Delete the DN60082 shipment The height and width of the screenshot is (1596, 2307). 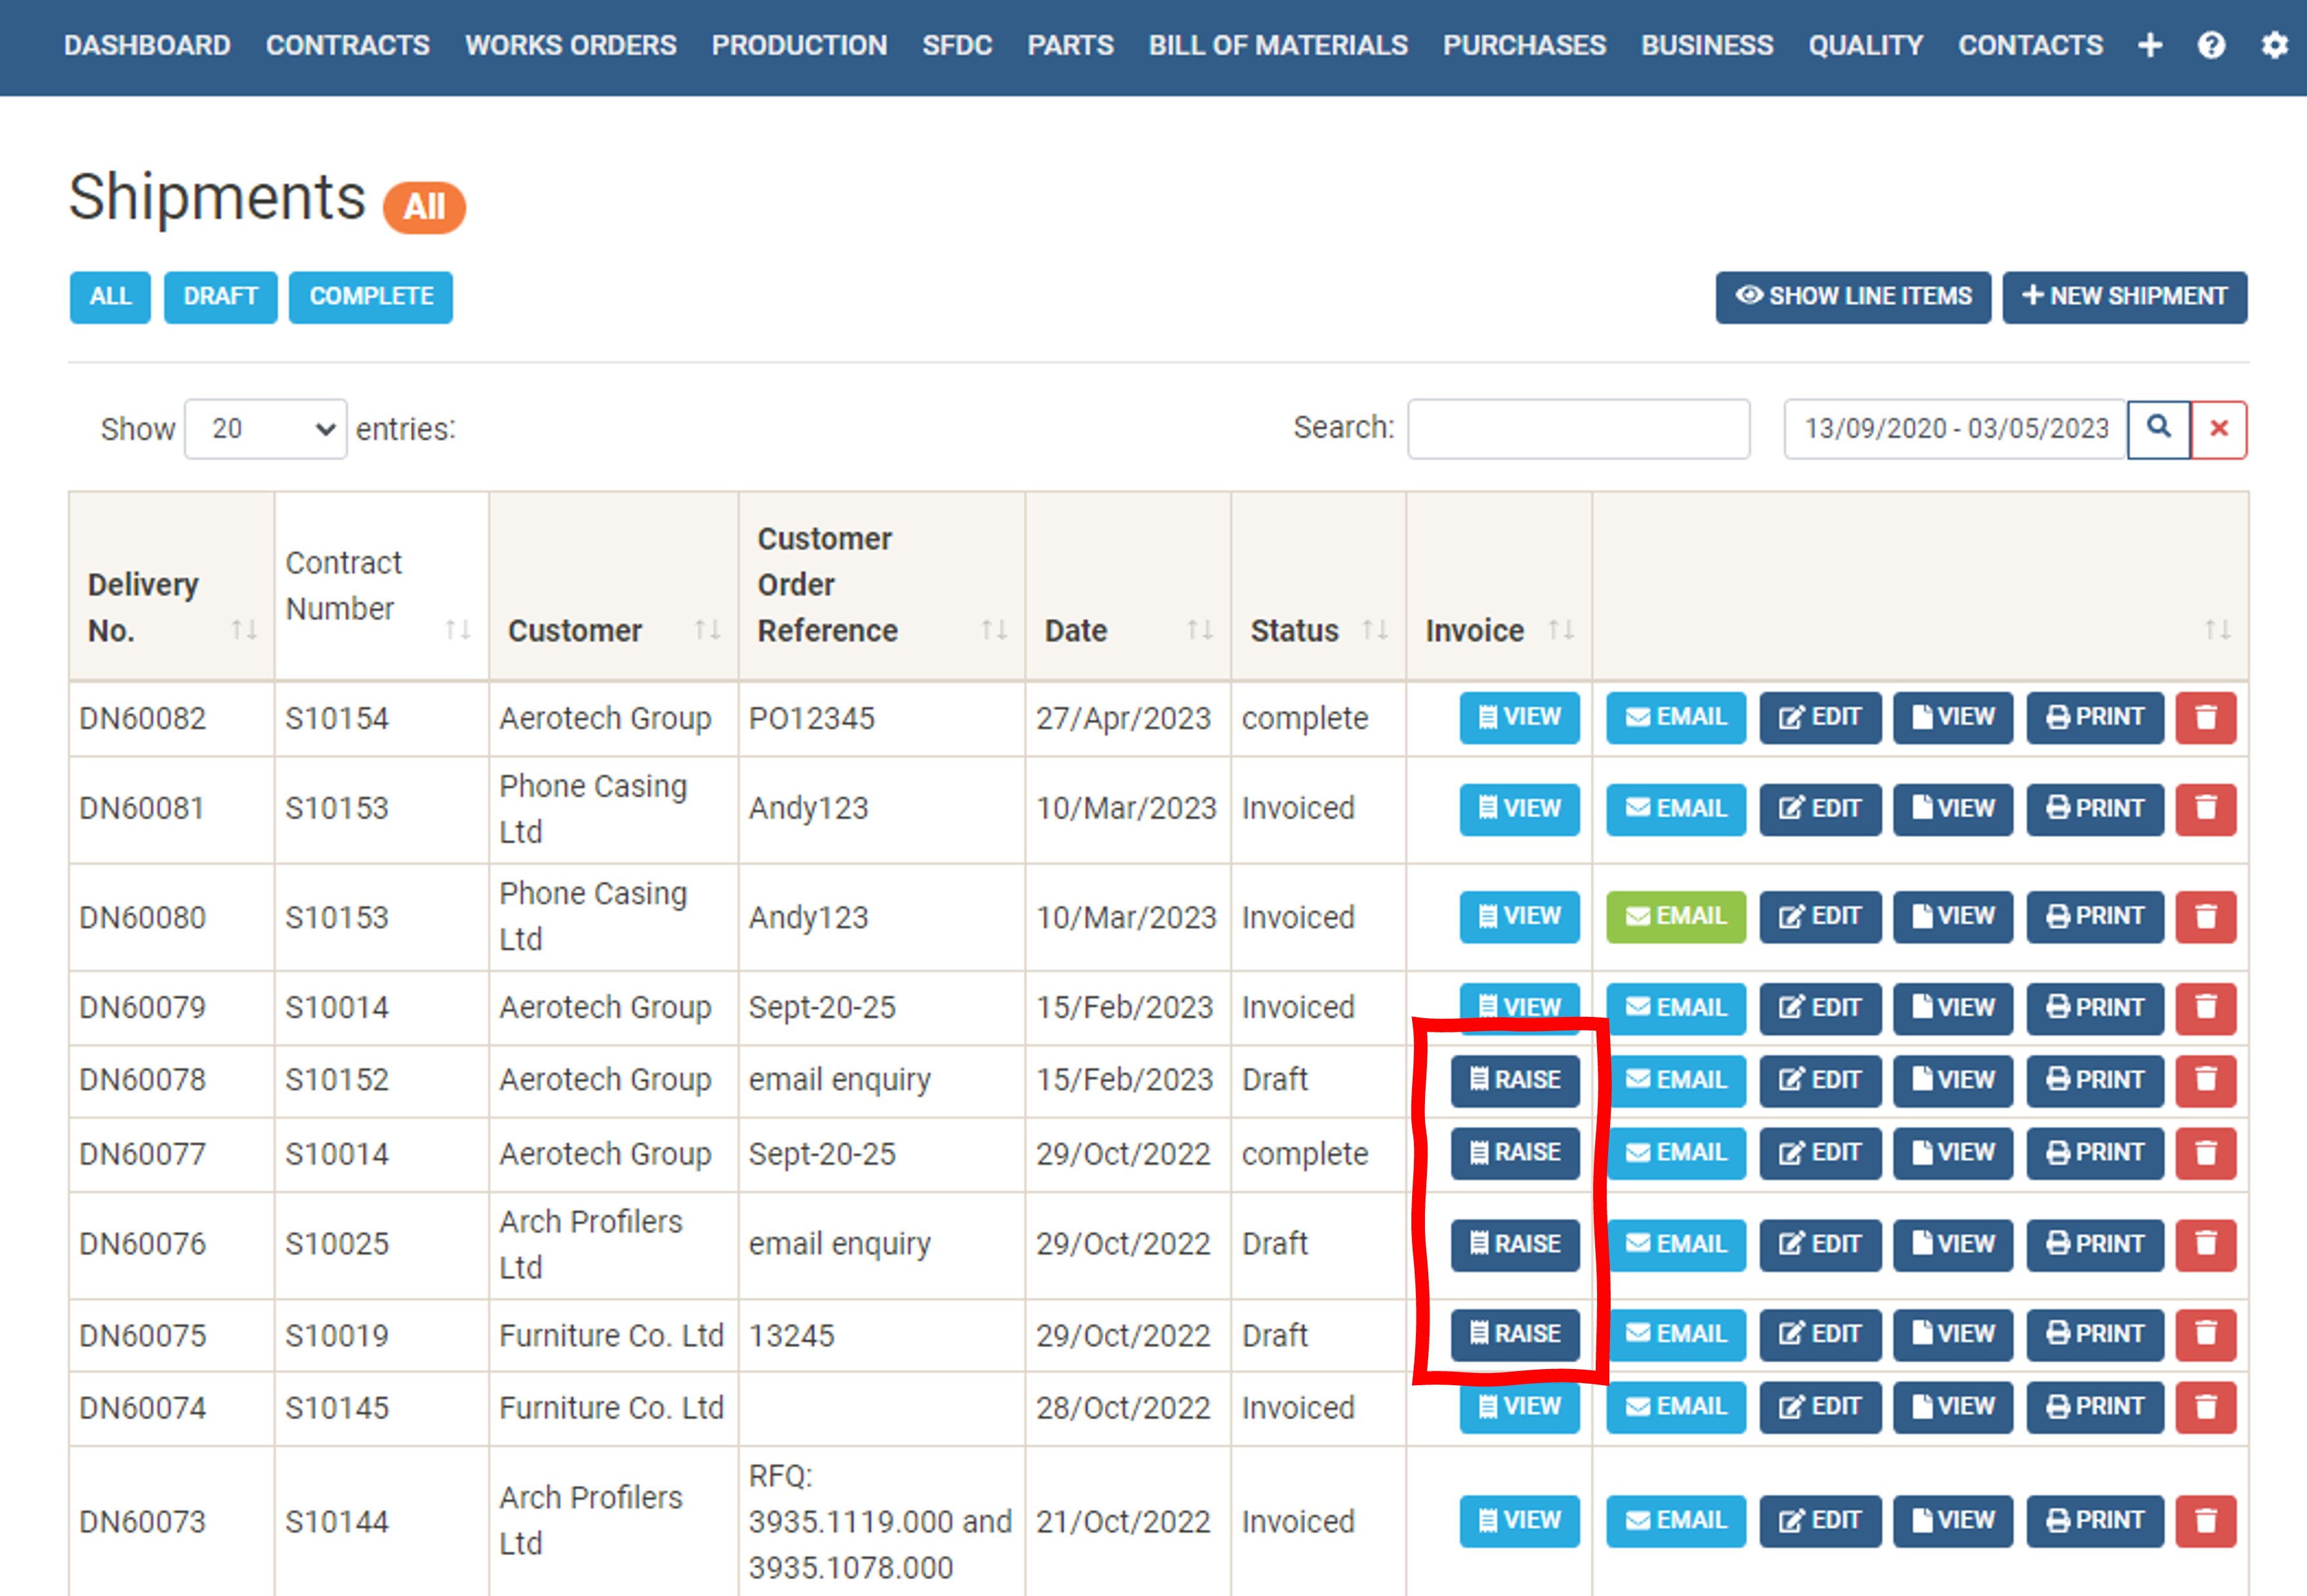tap(2206, 717)
